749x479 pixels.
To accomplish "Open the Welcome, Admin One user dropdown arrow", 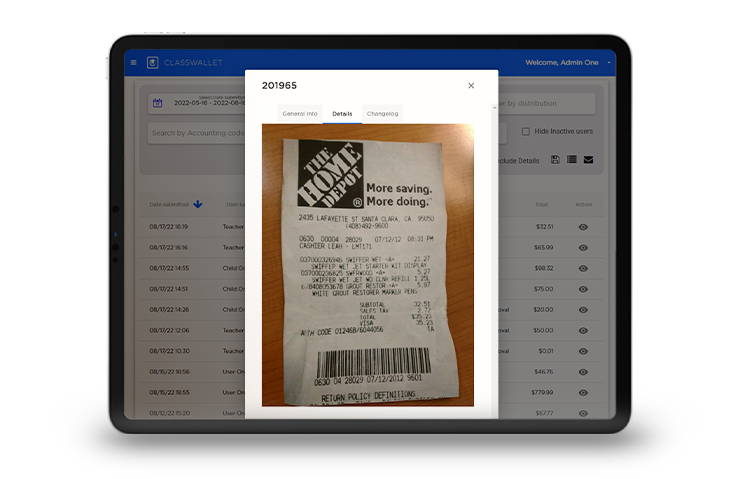I will pos(609,63).
